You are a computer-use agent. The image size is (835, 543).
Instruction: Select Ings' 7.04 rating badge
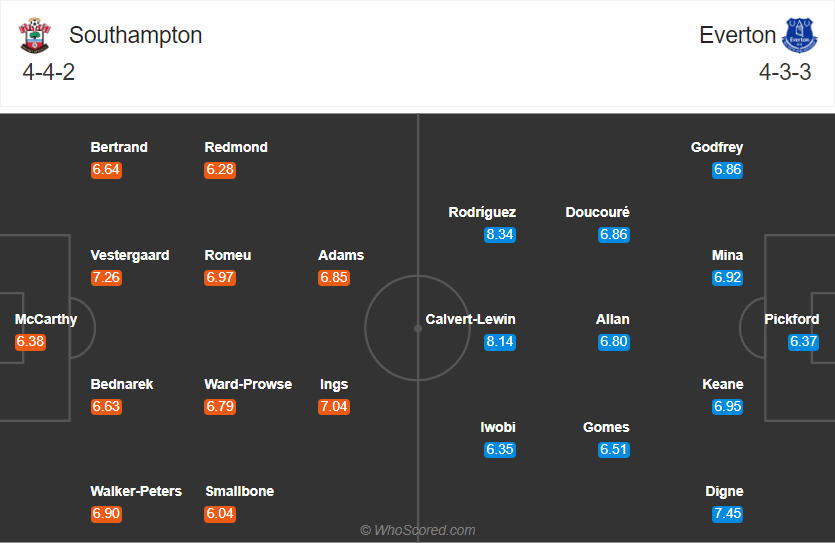334,407
